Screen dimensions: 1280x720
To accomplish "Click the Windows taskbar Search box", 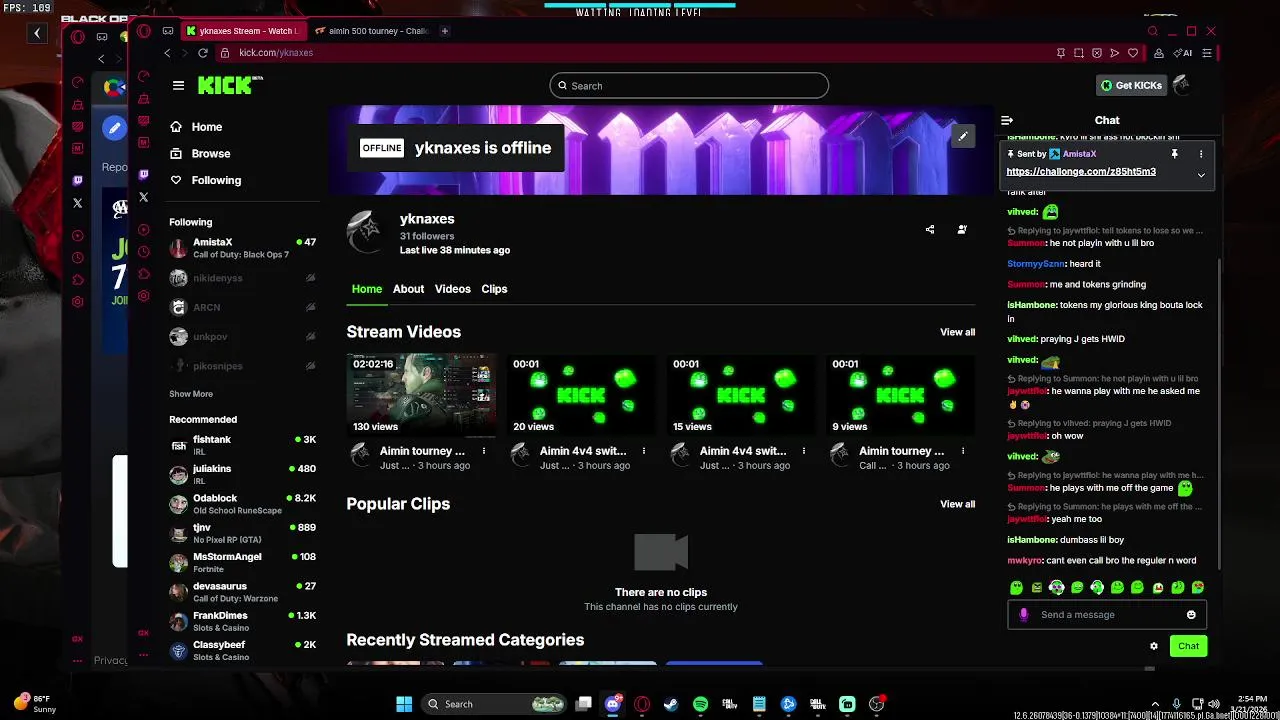I will coord(494,704).
